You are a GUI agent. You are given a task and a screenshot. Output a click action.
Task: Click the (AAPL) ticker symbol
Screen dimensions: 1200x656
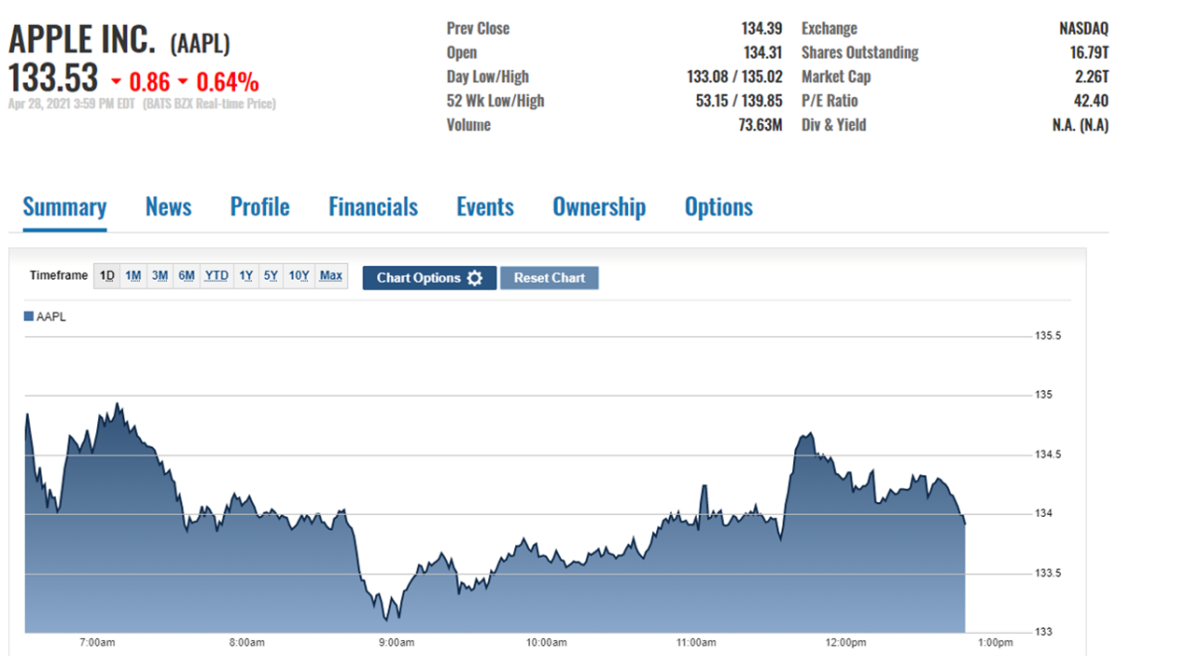click(200, 43)
